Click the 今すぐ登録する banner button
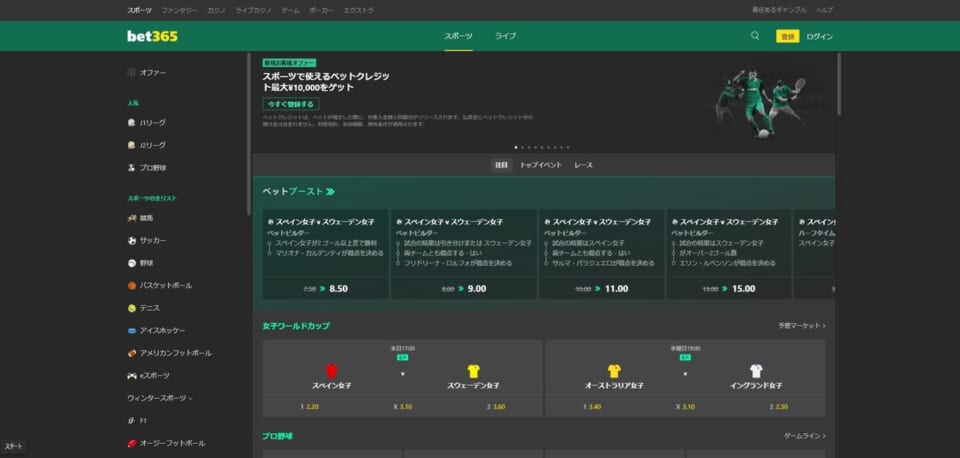Image resolution: width=960 pixels, height=458 pixels. click(291, 104)
